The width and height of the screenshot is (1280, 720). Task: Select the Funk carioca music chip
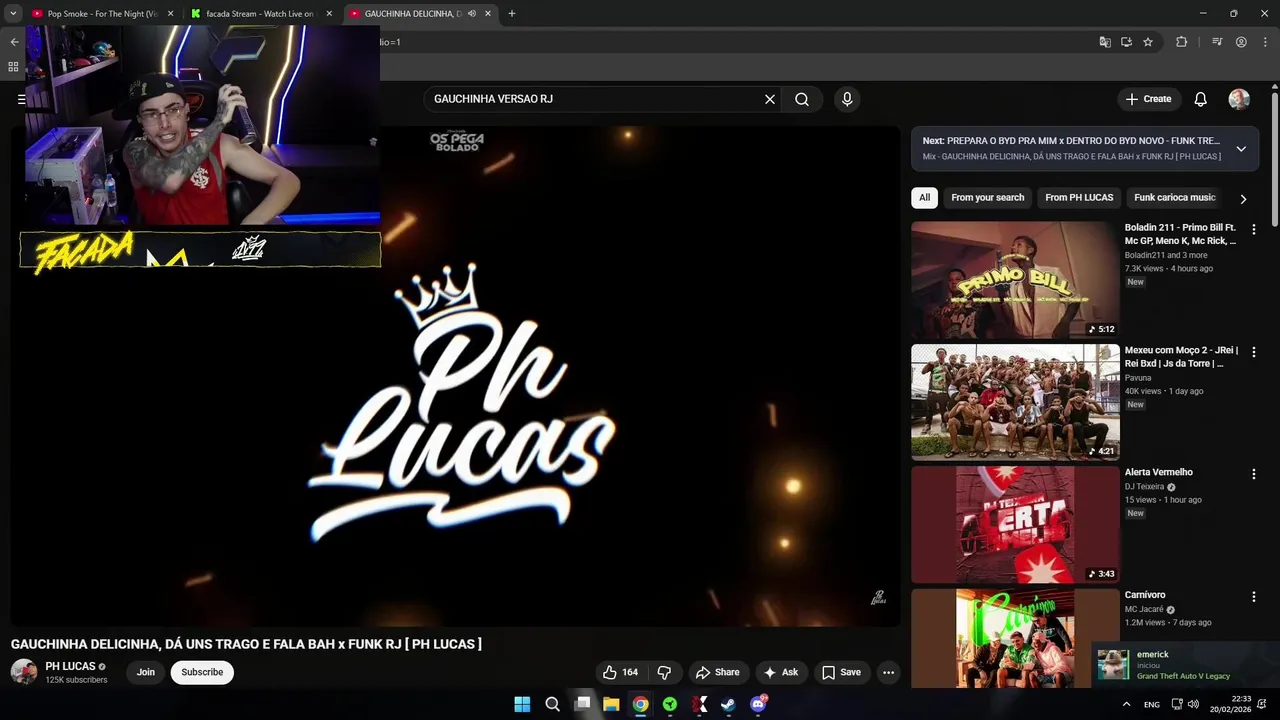(x=1174, y=198)
